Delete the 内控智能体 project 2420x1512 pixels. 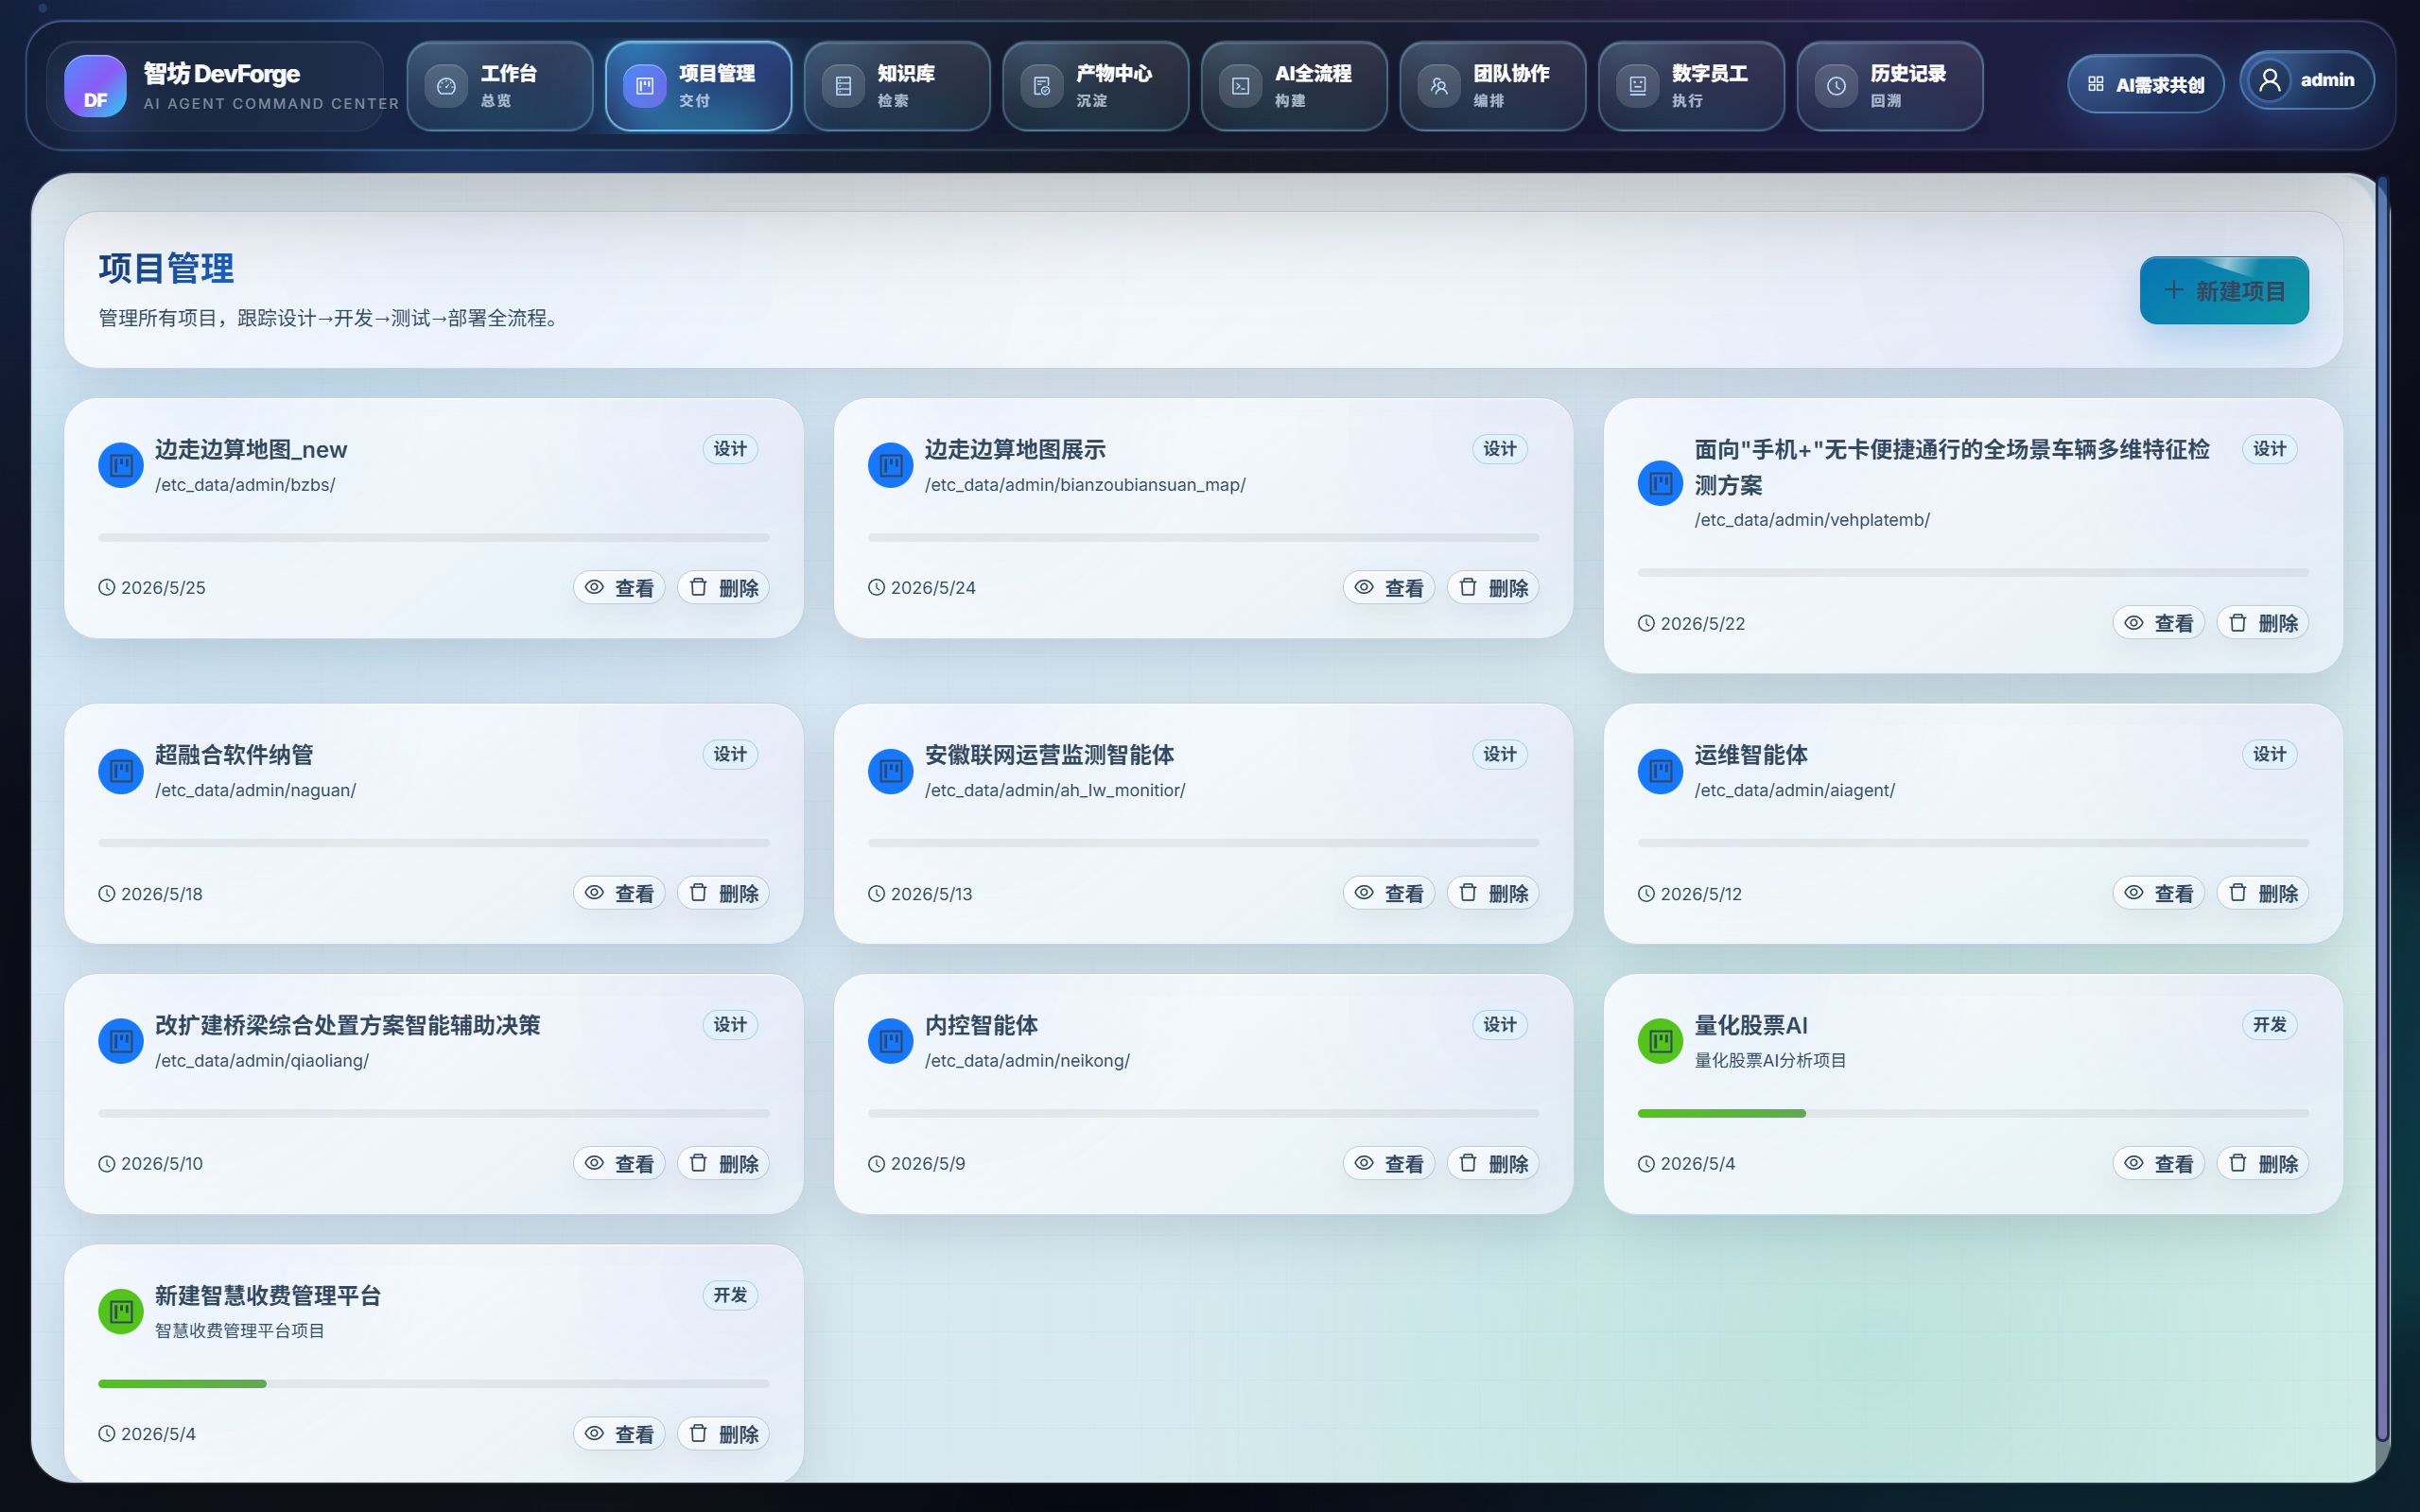pos(1493,1163)
